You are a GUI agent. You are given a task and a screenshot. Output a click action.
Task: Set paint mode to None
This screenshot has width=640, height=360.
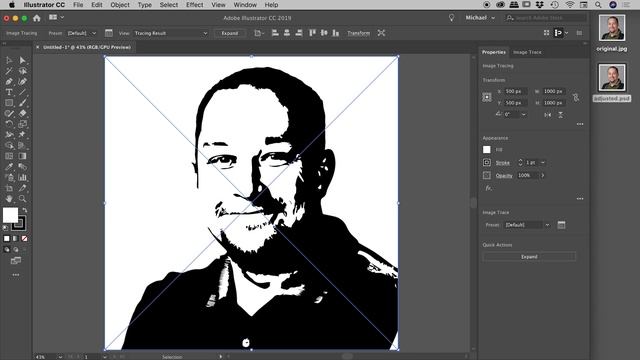click(x=24, y=238)
